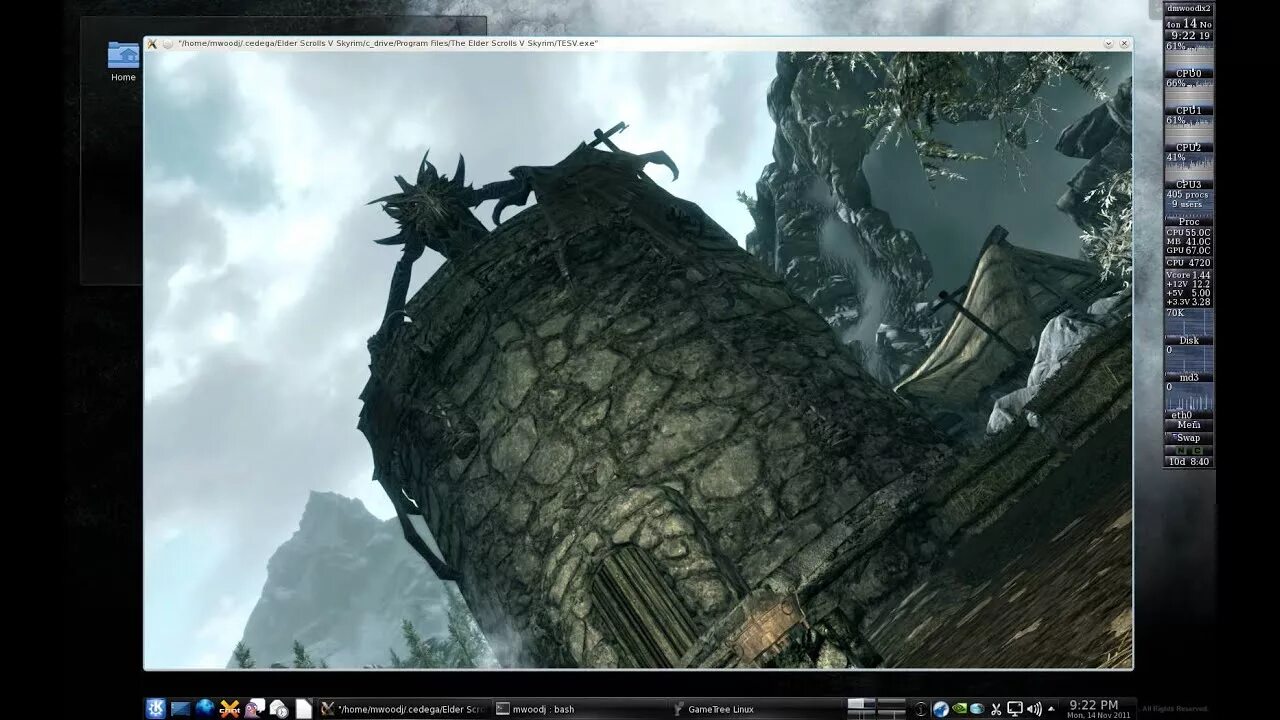The height and width of the screenshot is (720, 1280).
Task: Click the CPU3 label in gkrellm
Action: tap(1189, 184)
